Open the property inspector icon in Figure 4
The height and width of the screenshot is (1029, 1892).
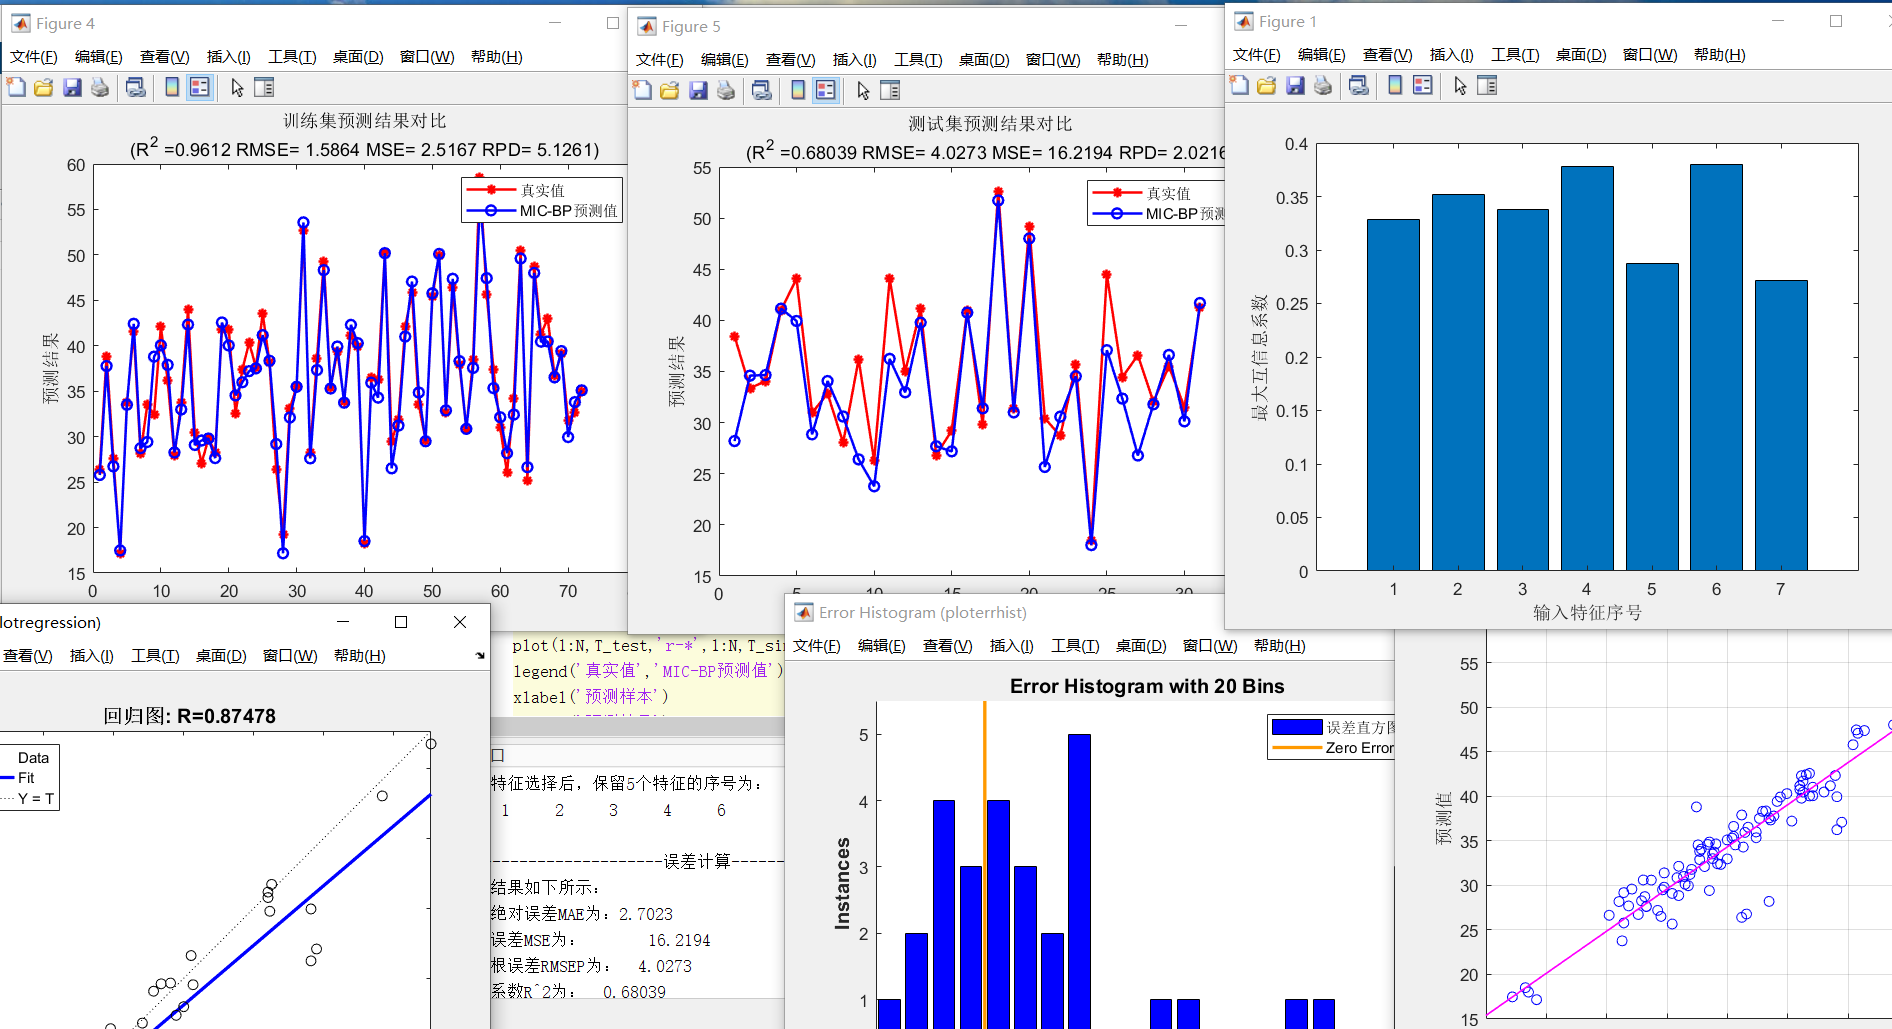pyautogui.click(x=264, y=87)
